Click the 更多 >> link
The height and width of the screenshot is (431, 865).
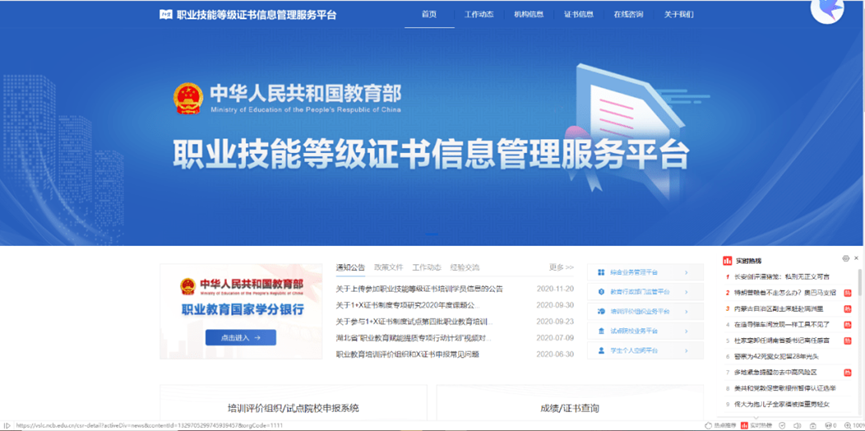(561, 268)
